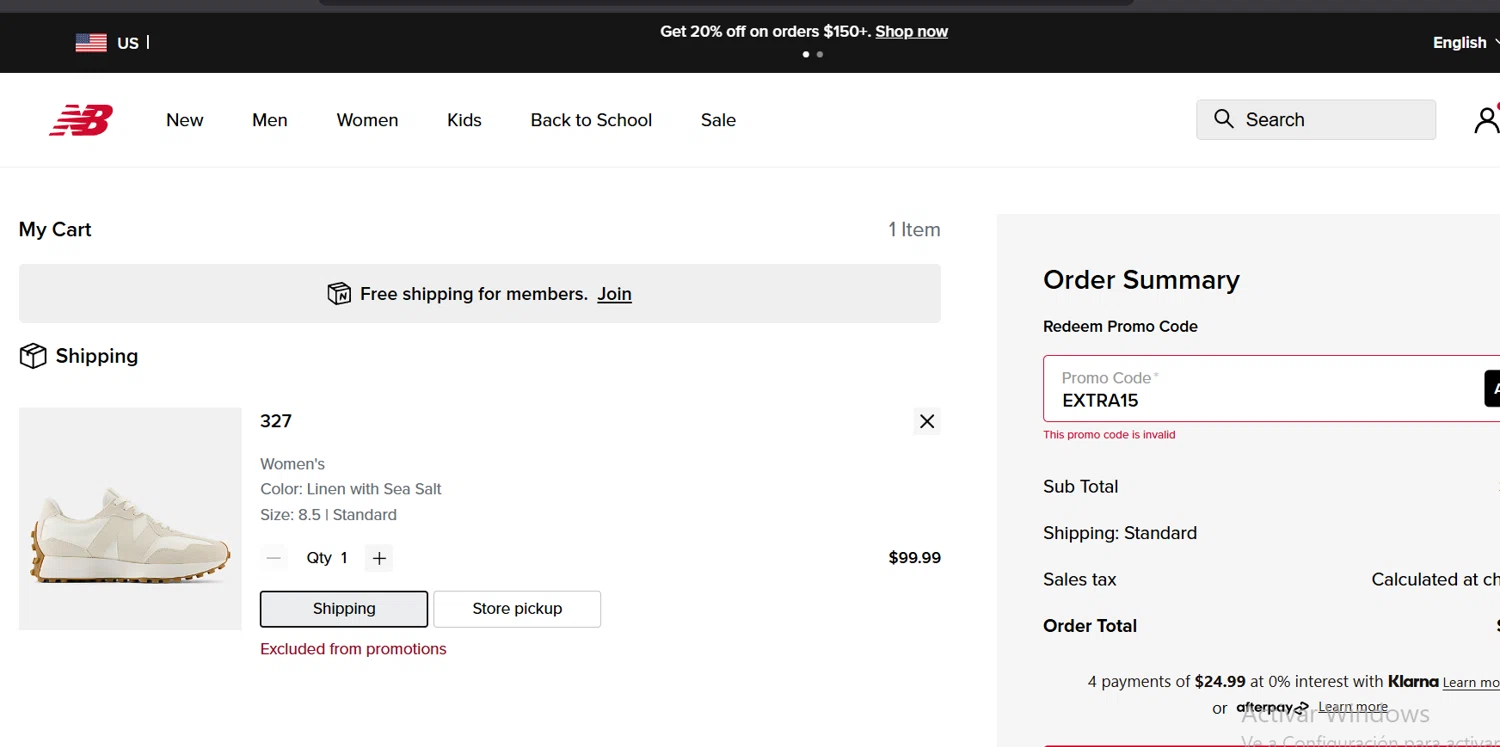The width and height of the screenshot is (1500, 747).
Task: Open the New menu
Action: 185,120
